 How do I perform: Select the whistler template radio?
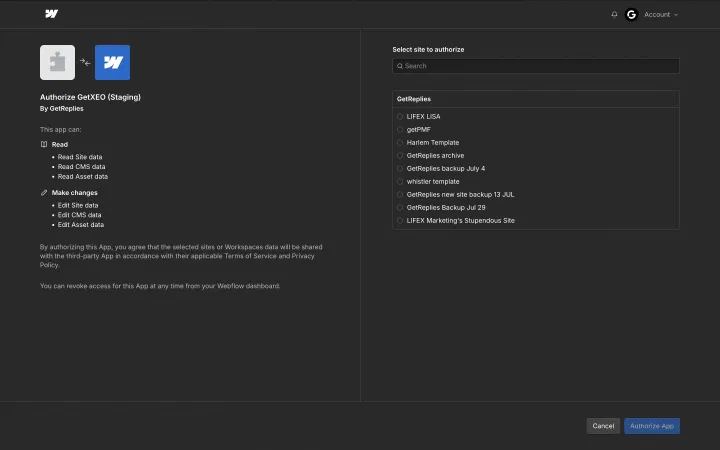coord(400,181)
